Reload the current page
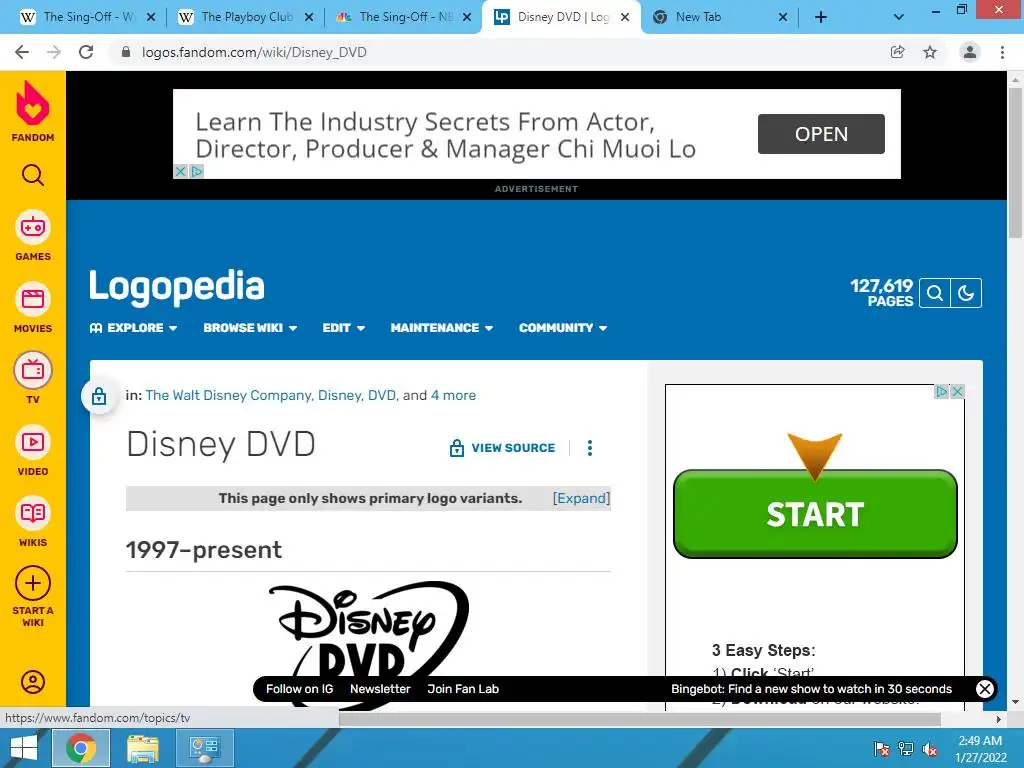This screenshot has height=768, width=1024. point(86,52)
